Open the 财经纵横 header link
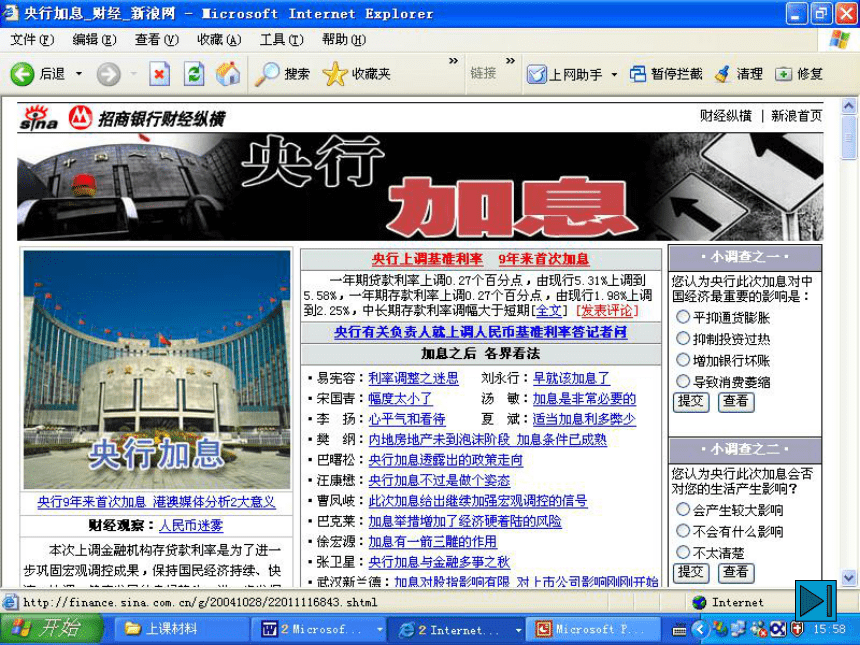860x645 pixels. click(726, 116)
